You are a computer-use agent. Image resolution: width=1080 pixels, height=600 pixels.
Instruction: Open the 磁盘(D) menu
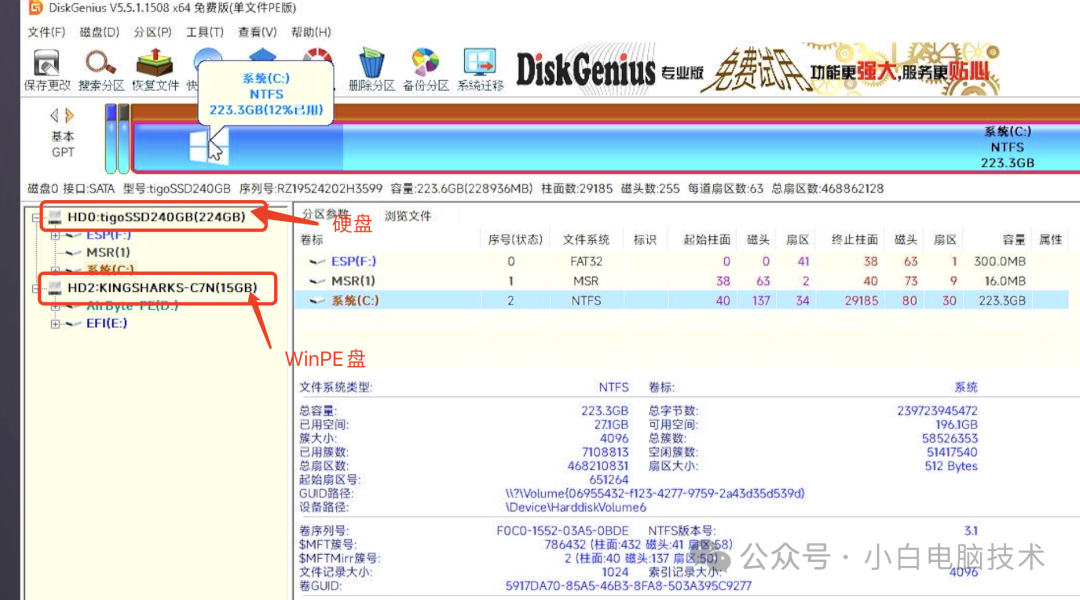99,32
